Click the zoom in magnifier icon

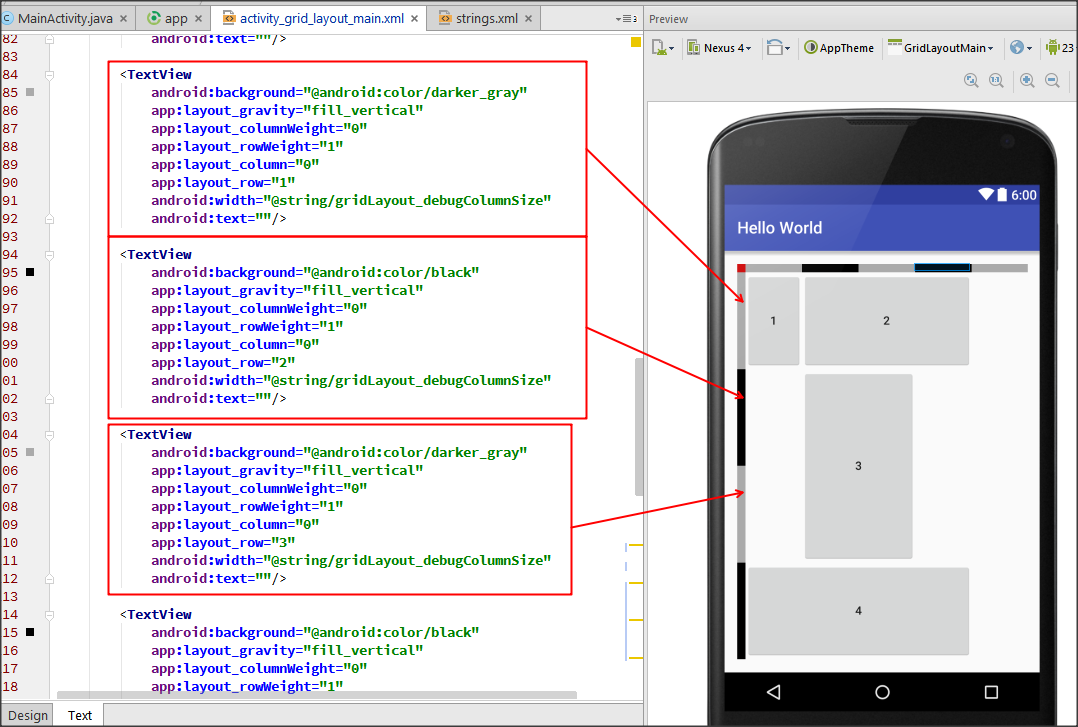coord(1027,80)
